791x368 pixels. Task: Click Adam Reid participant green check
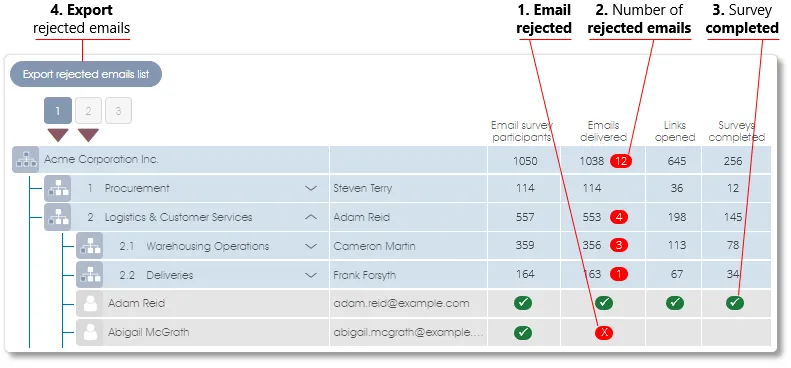[x=523, y=303]
